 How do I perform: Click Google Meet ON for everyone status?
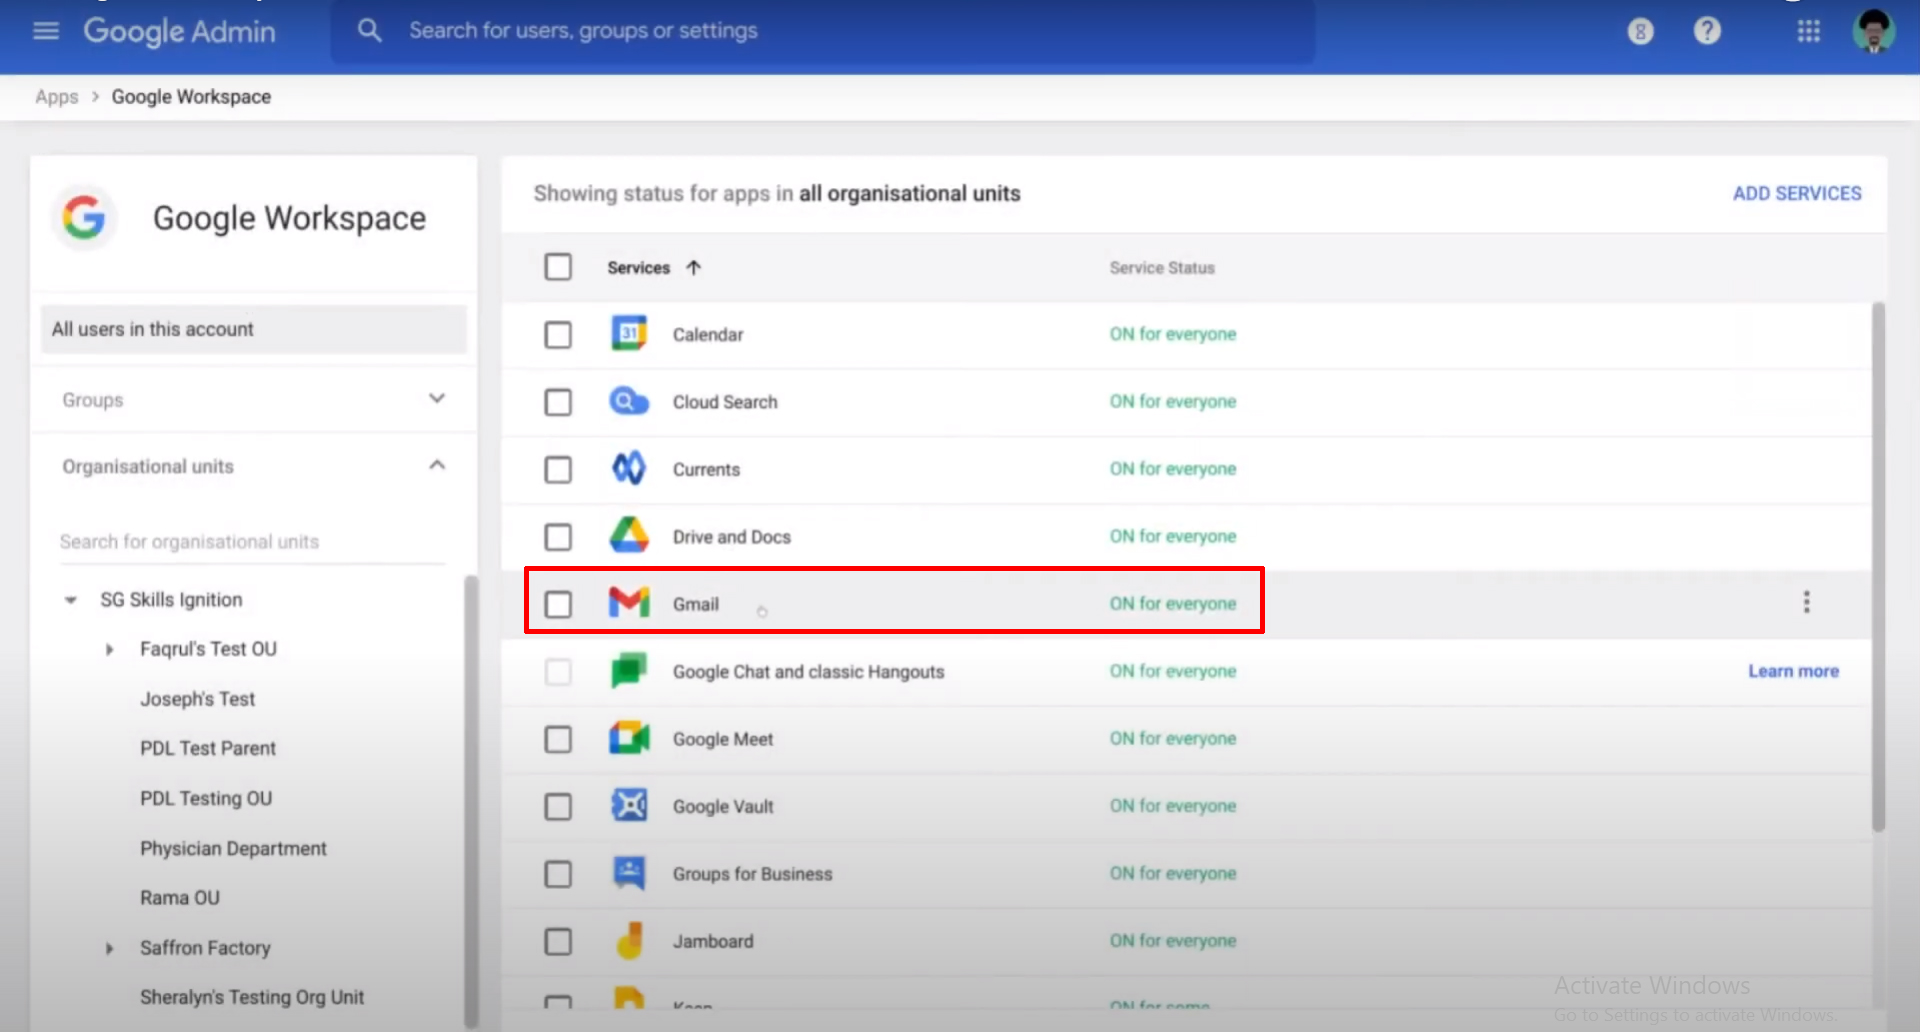(1172, 738)
